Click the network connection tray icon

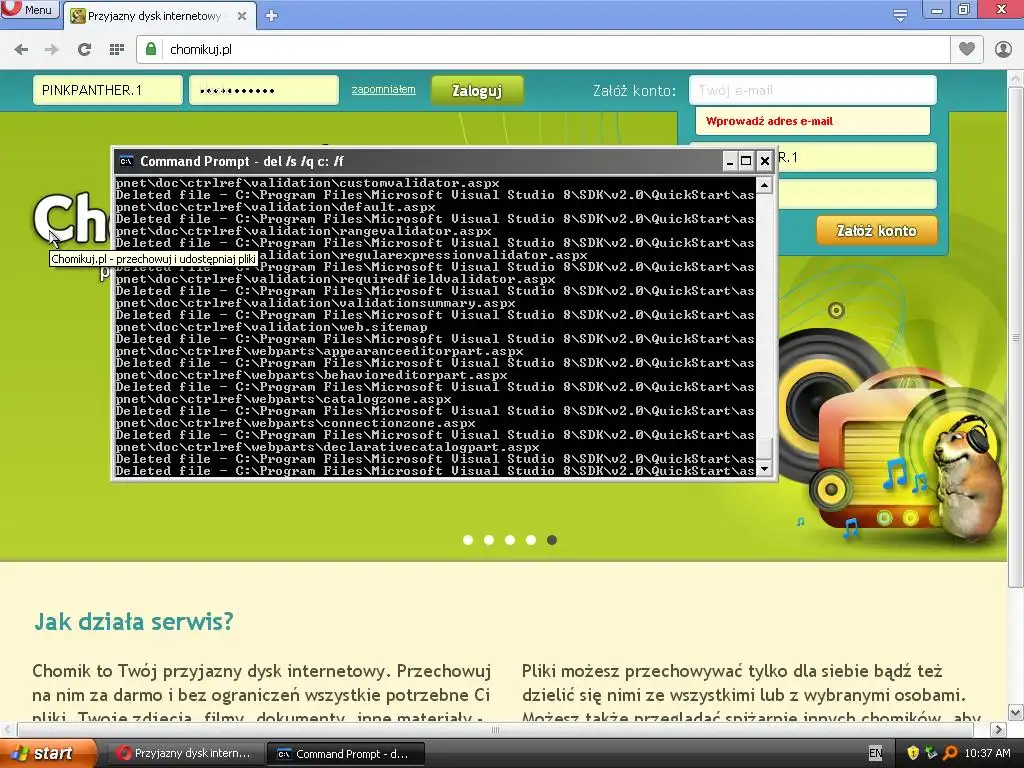931,753
